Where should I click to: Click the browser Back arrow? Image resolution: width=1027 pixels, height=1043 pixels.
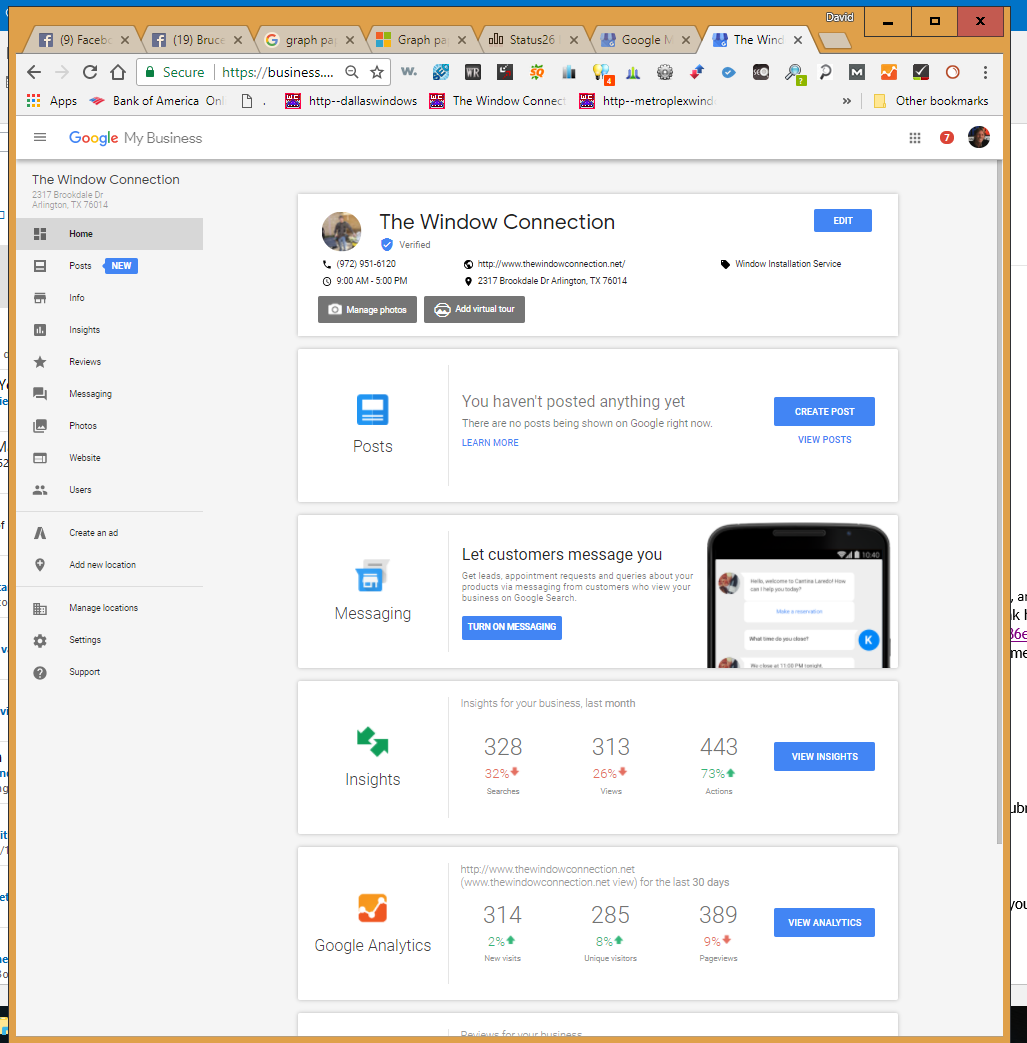(x=34, y=72)
